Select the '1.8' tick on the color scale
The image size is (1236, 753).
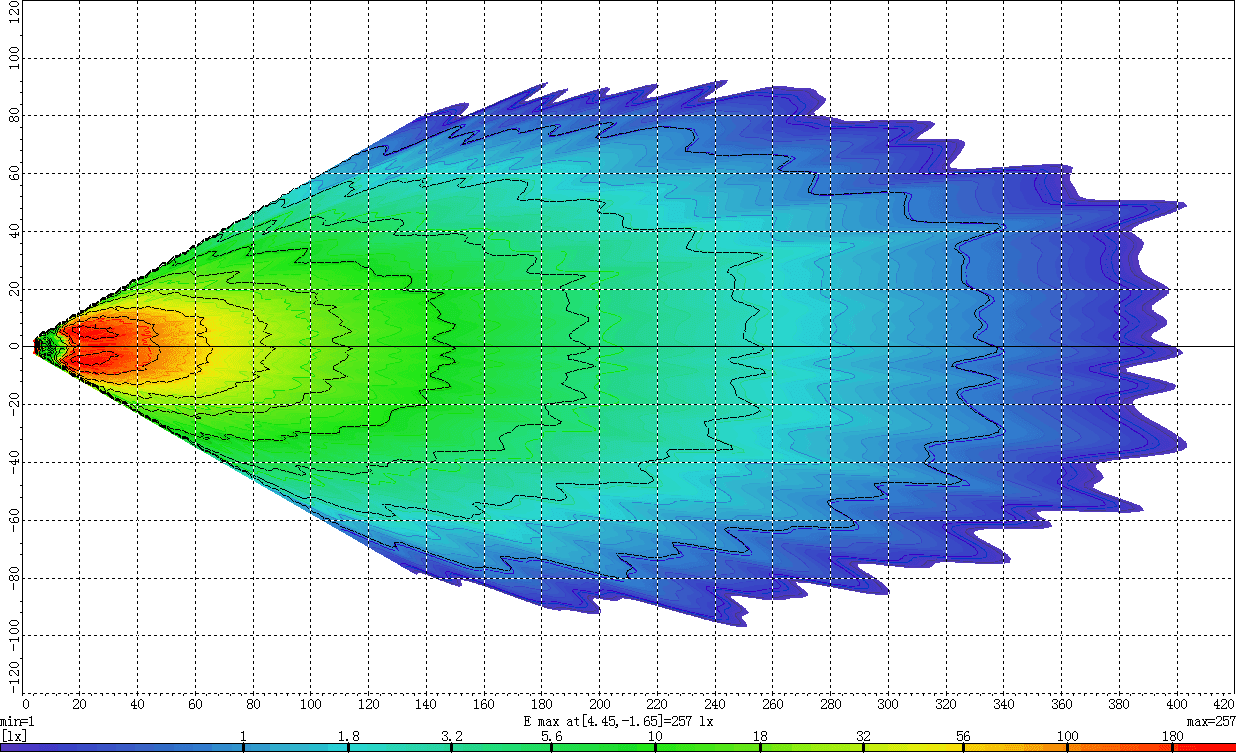coord(348,737)
